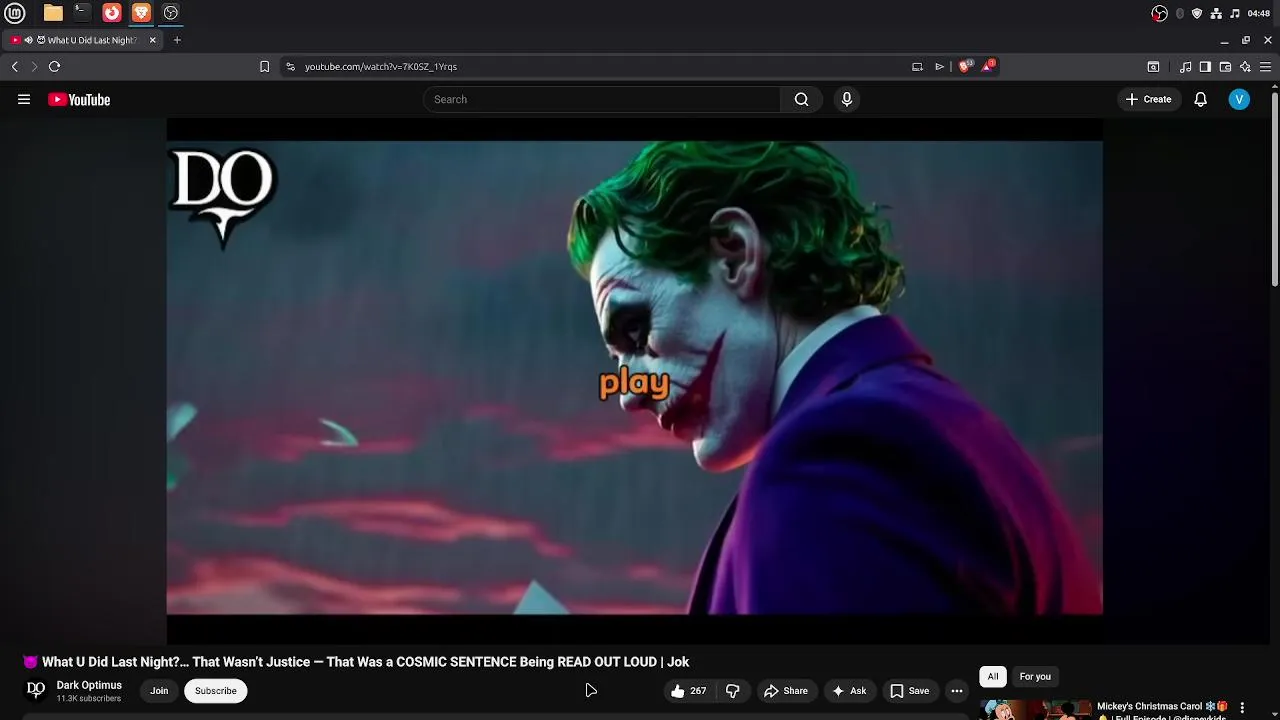Mute the tab via speaker icon
Viewport: 1280px width, 720px height.
pos(28,40)
